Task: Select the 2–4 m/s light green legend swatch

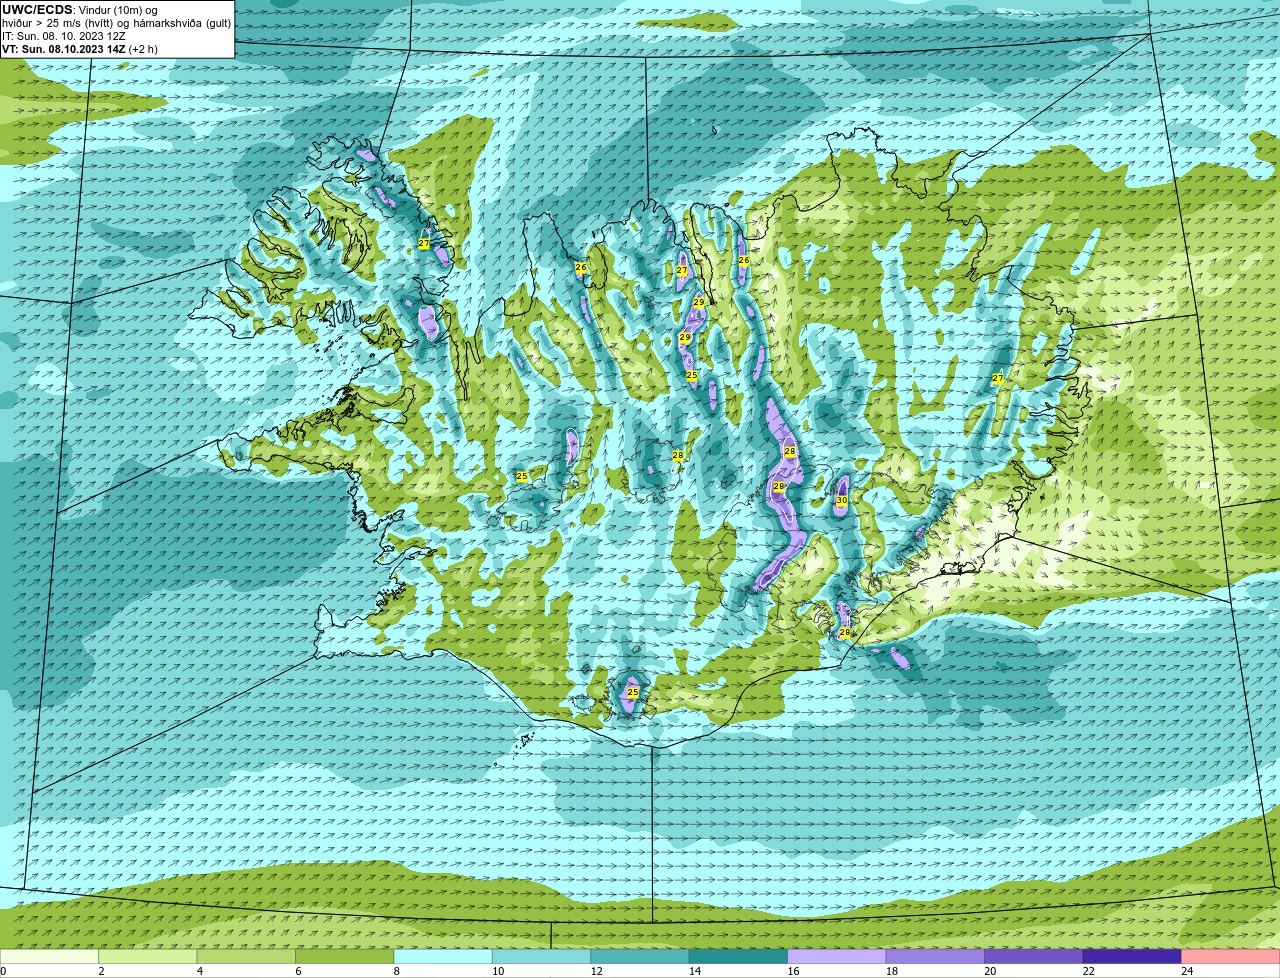Action: coord(148,956)
